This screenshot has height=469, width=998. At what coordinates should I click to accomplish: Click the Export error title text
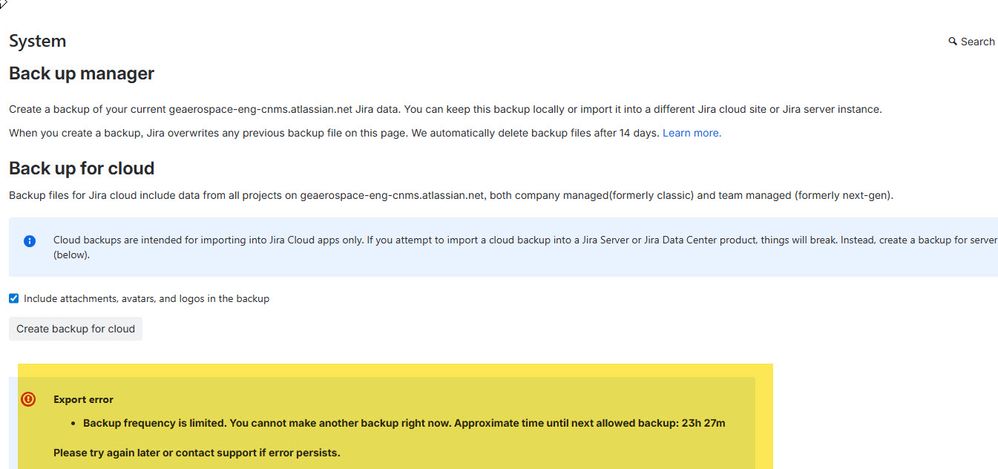coord(83,400)
